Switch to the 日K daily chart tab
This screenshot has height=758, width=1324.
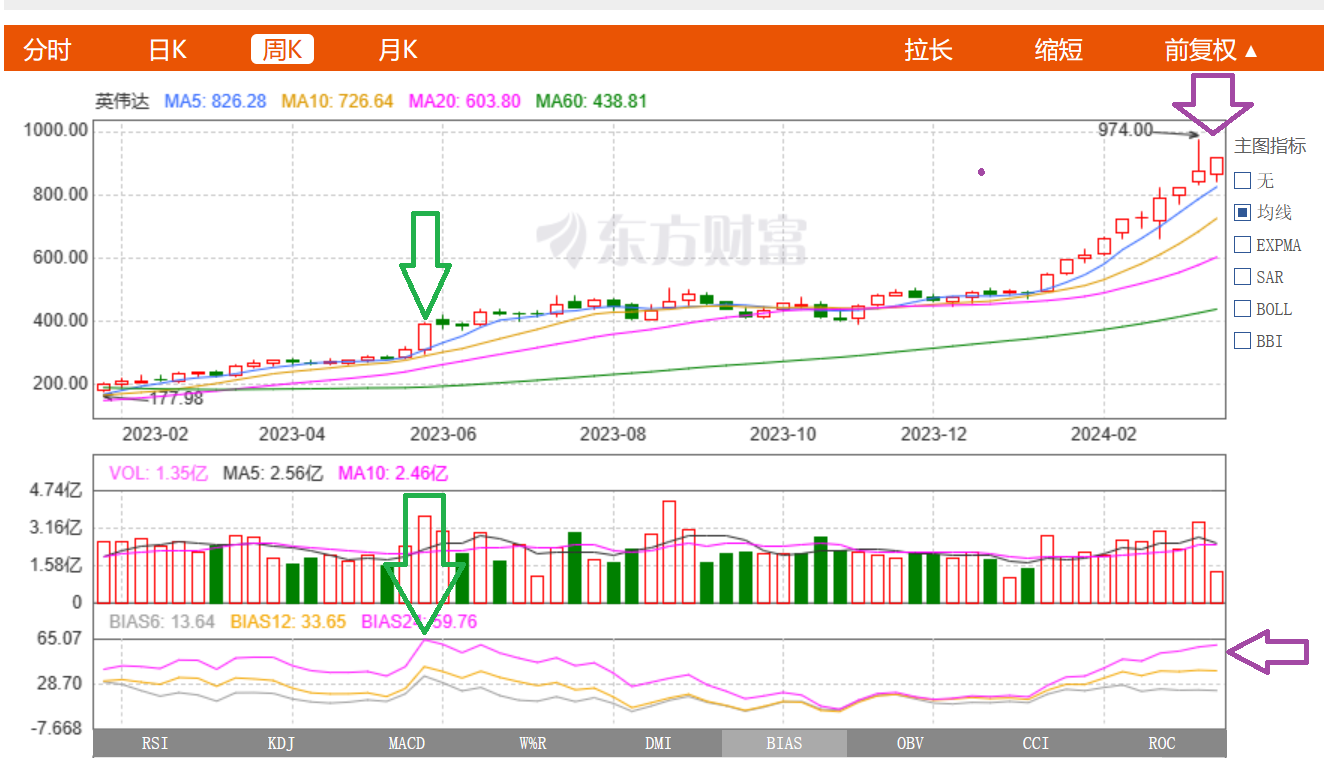(x=168, y=50)
